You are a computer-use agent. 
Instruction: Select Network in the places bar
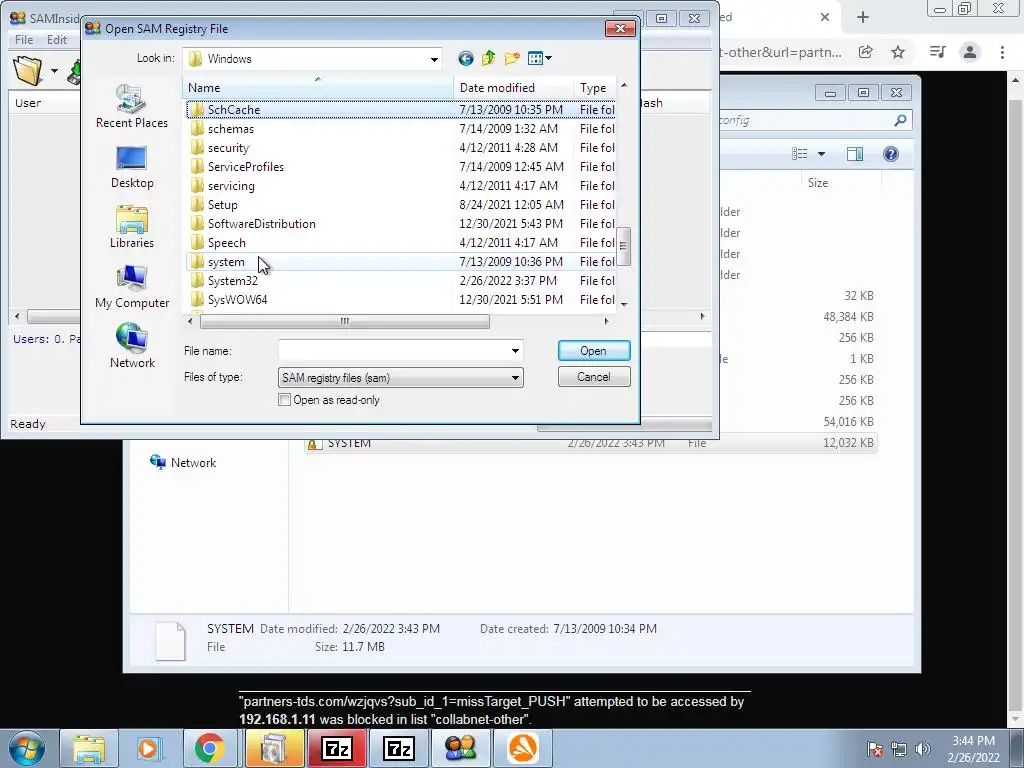[x=132, y=346]
